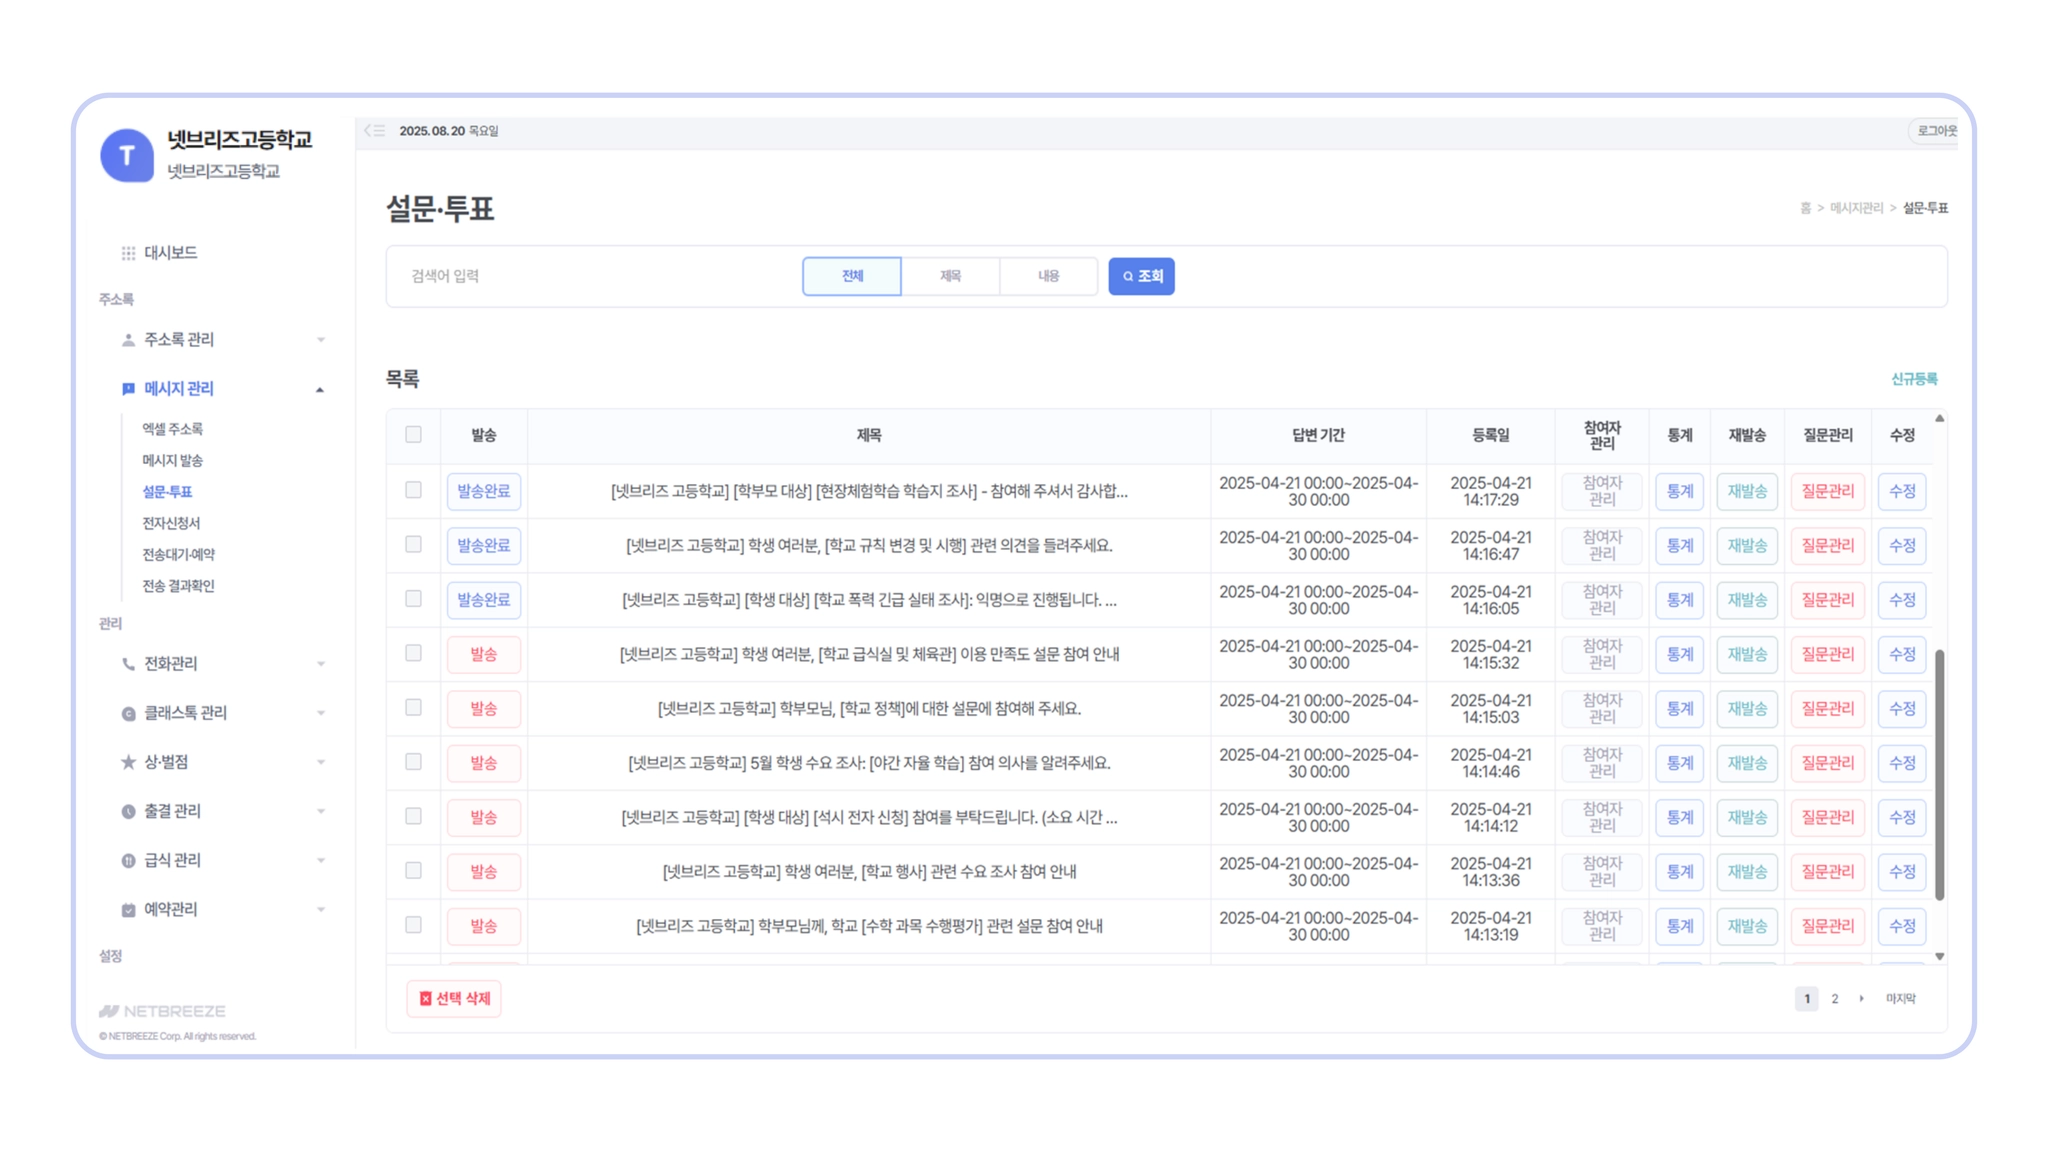
Task: Click the rewards-penalty star icon
Action: (128, 762)
